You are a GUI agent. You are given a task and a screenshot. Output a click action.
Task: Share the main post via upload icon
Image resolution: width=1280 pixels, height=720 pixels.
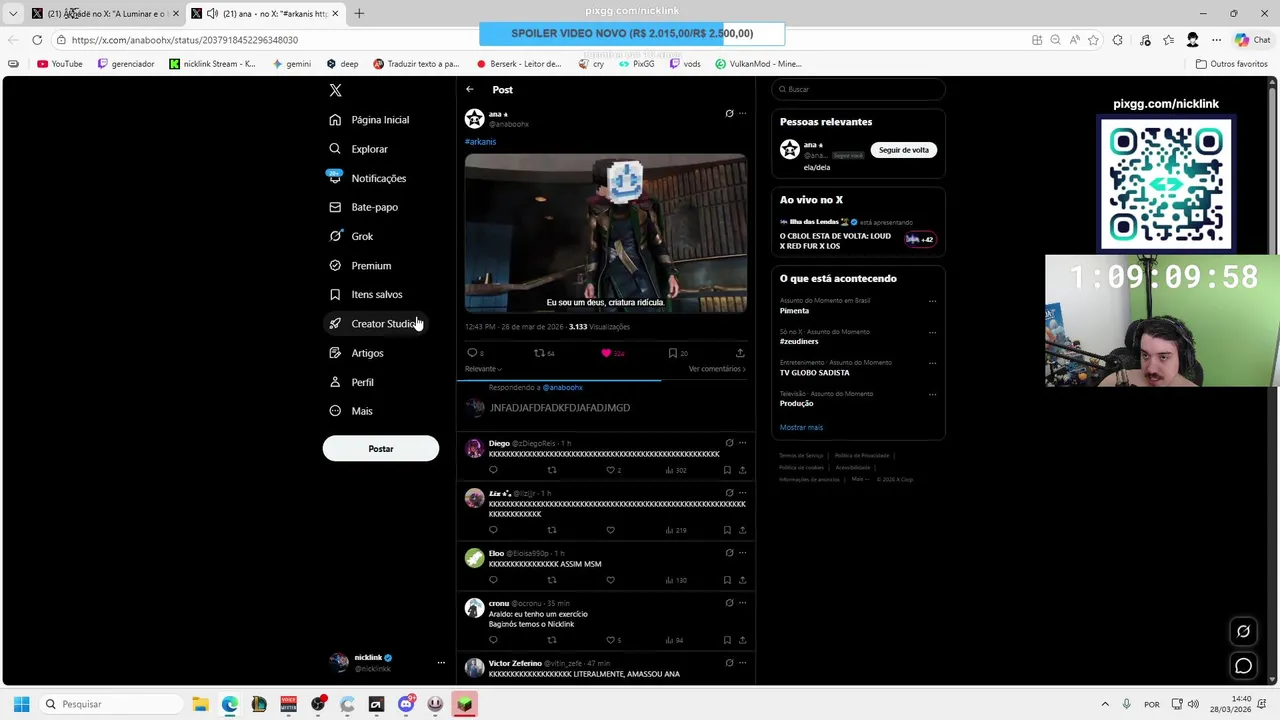(740, 353)
